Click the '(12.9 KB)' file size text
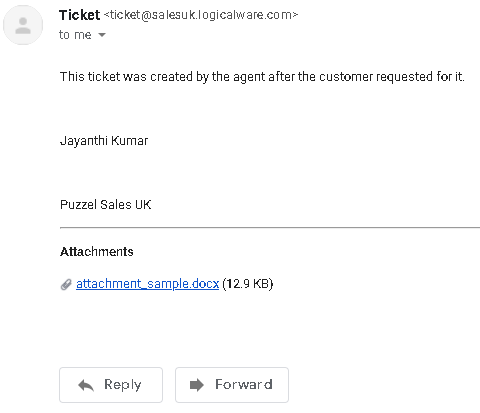Image resolution: width=480 pixels, height=413 pixels. coord(248,284)
